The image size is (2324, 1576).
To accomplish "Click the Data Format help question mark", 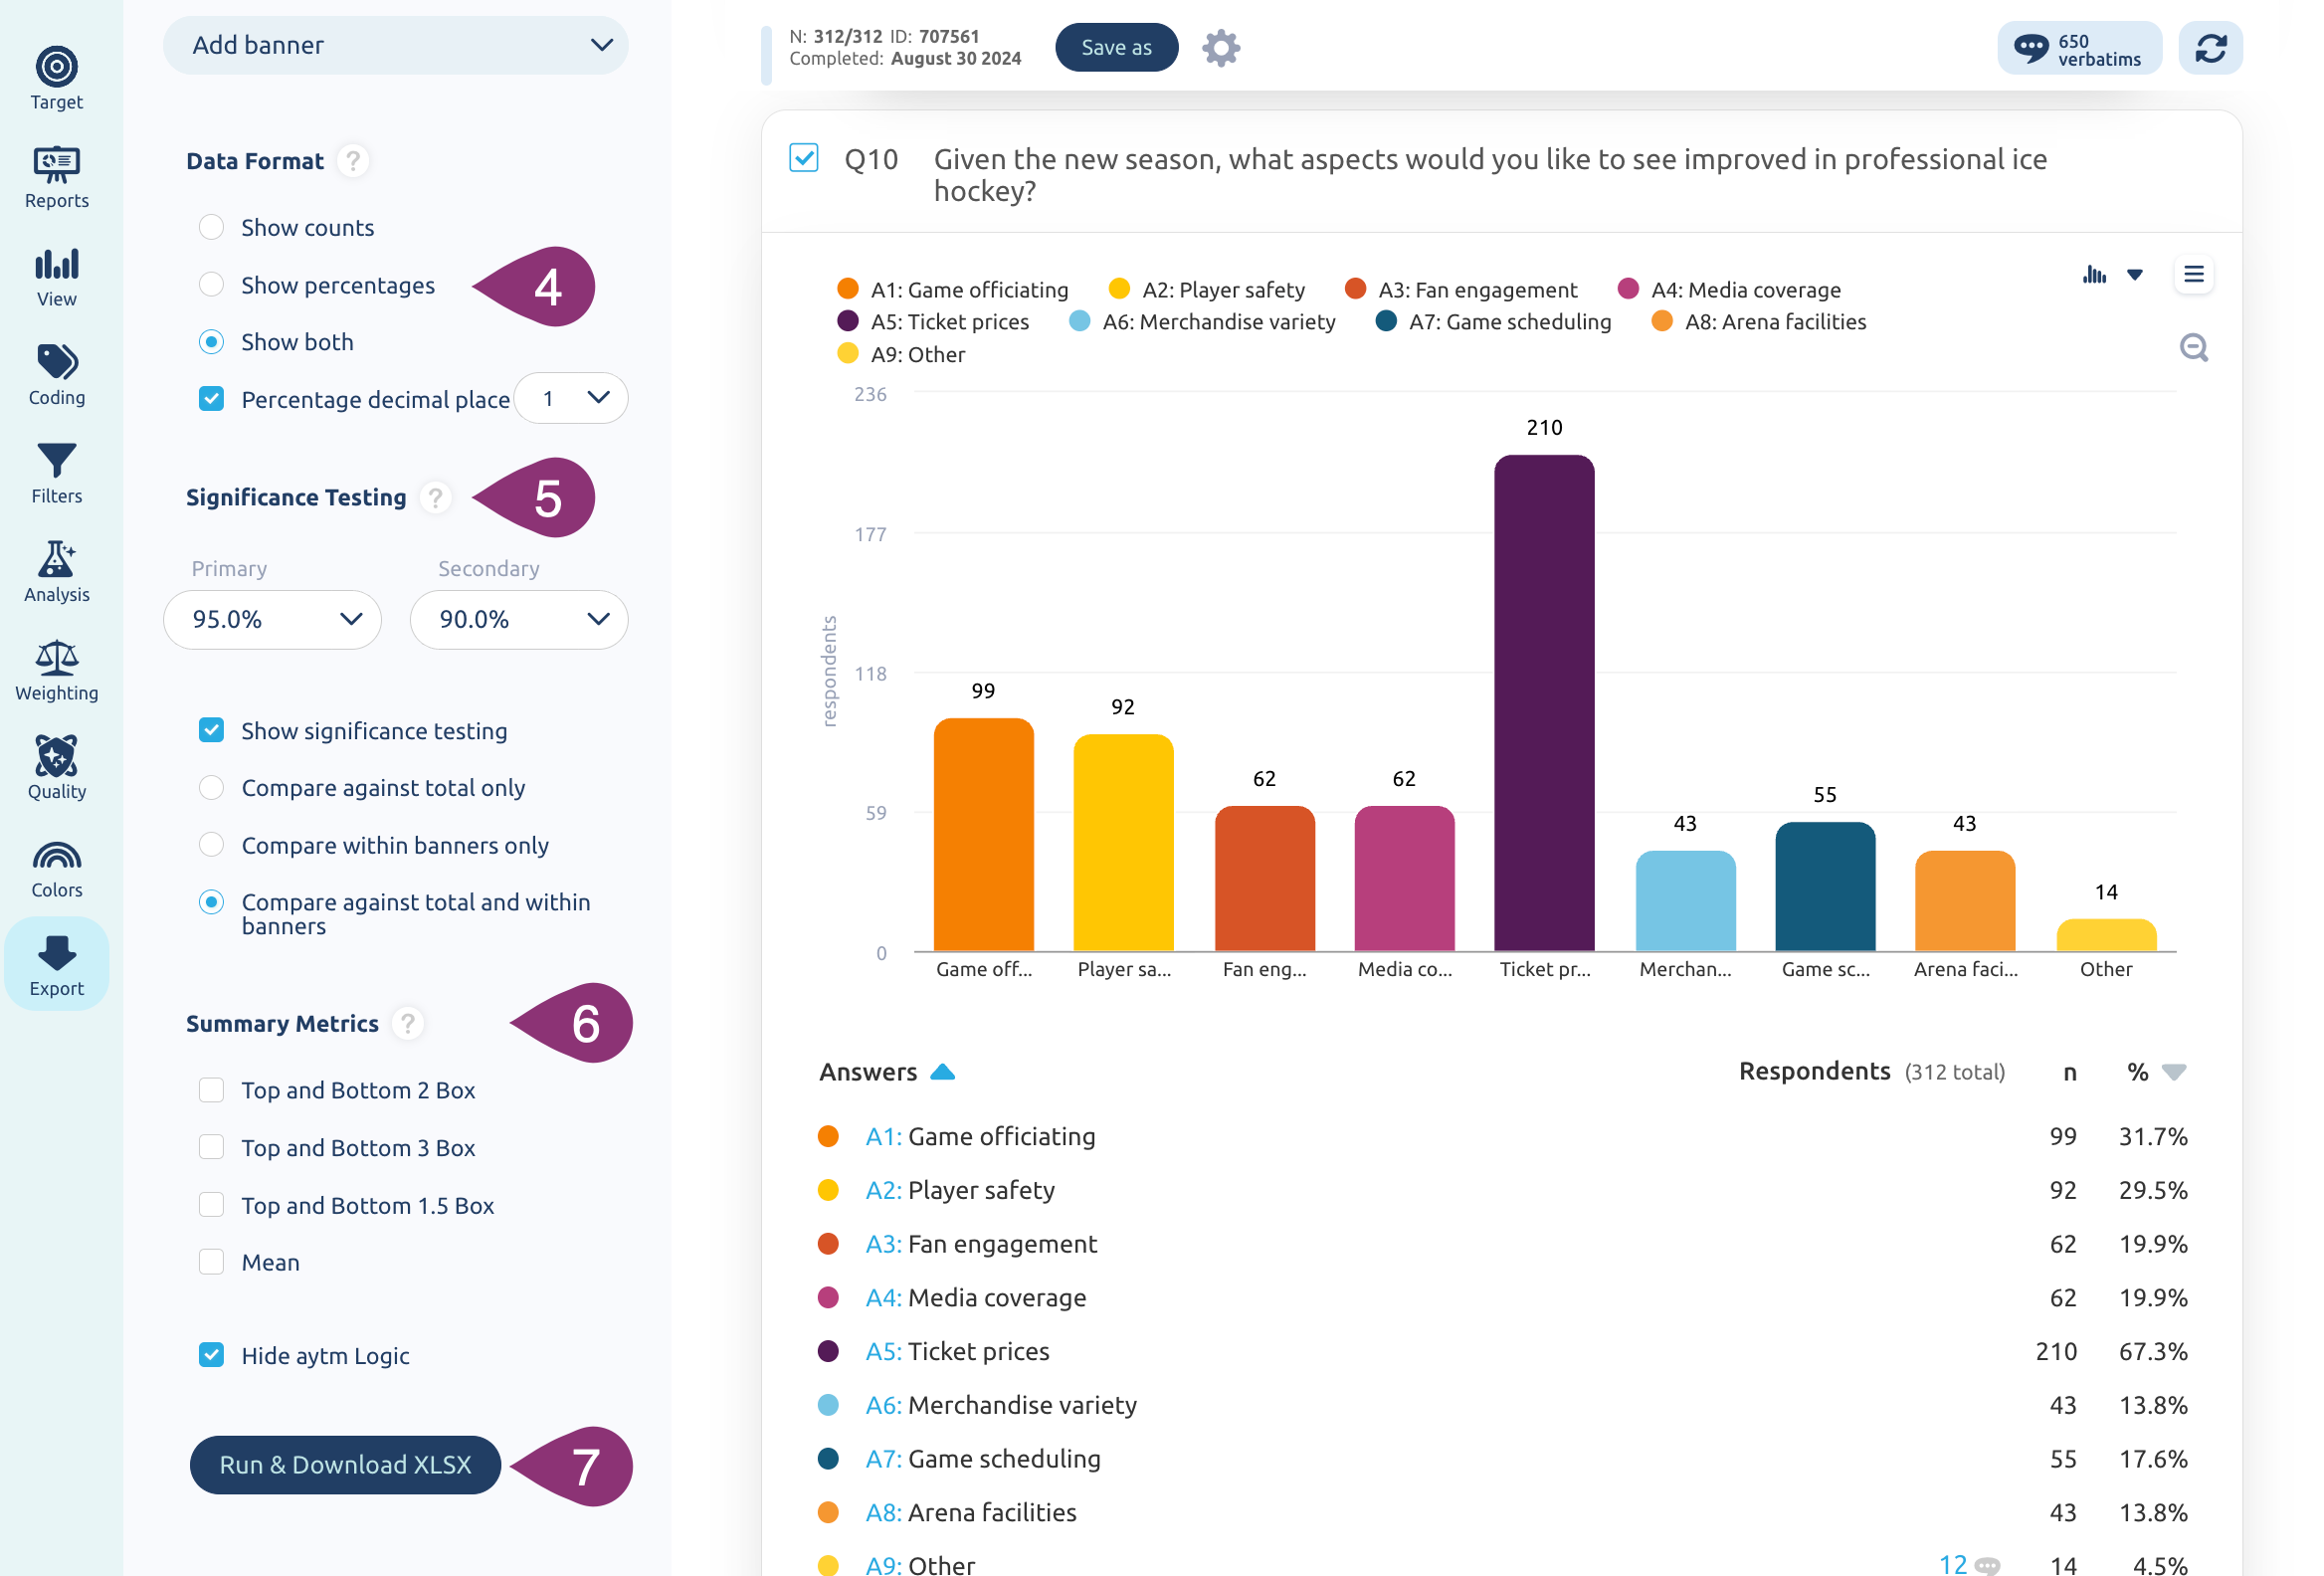I will tap(352, 160).
